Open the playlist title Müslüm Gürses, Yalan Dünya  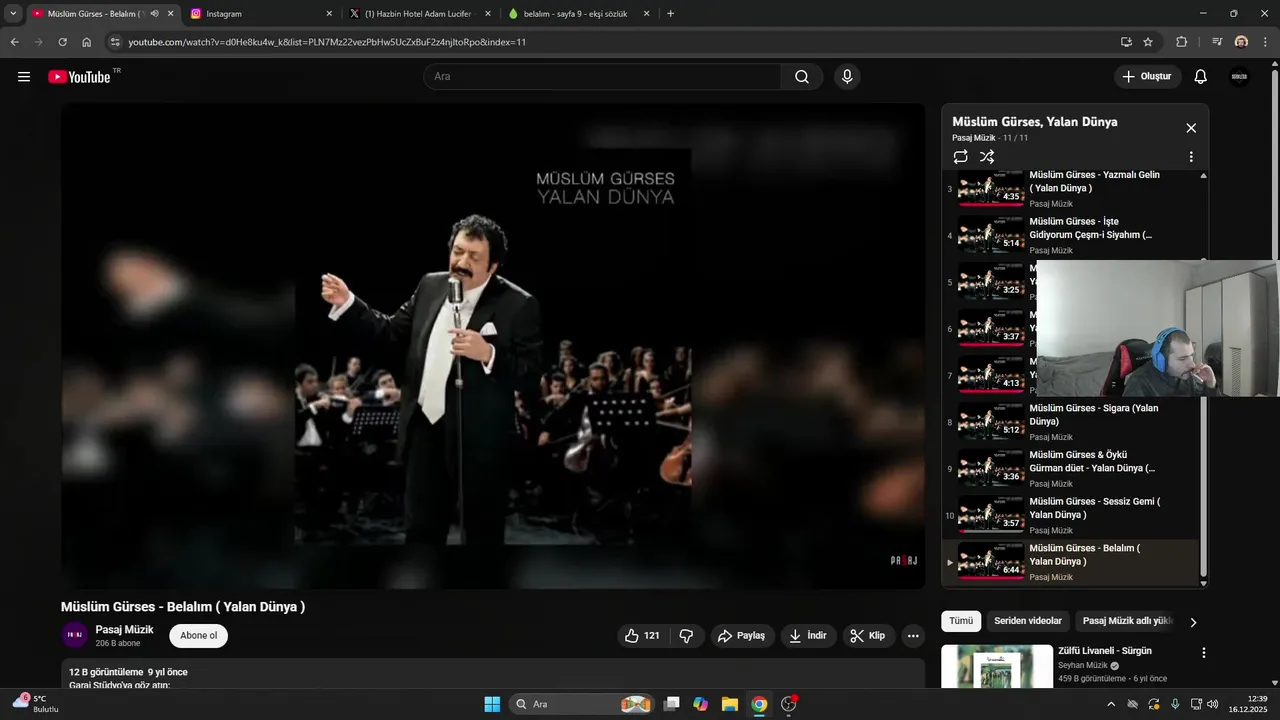1035,122
